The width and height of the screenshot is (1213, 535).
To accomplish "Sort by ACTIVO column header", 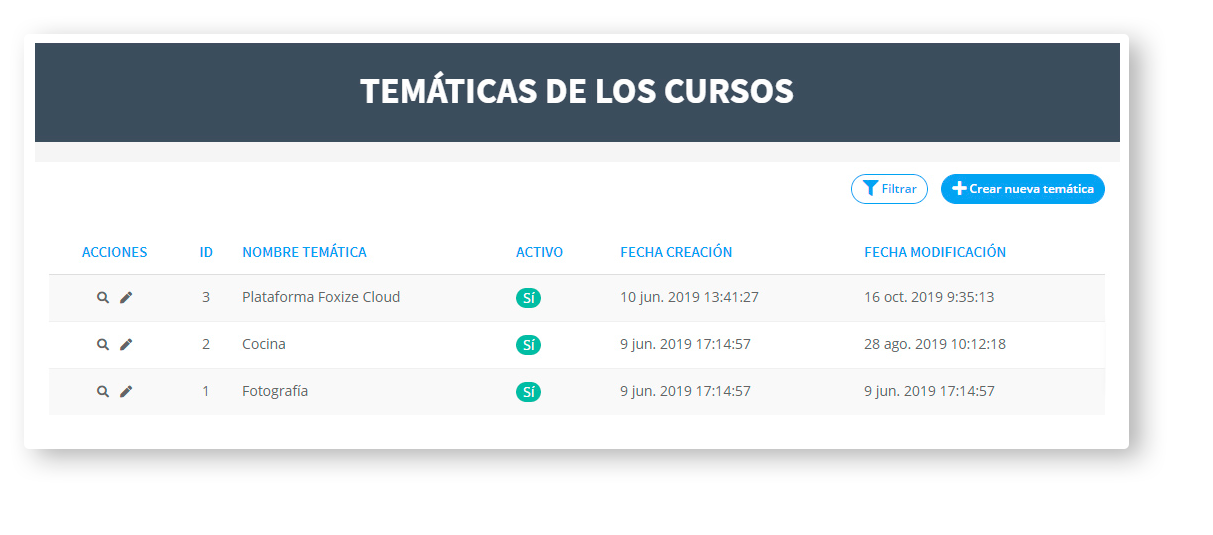I will click(x=539, y=252).
